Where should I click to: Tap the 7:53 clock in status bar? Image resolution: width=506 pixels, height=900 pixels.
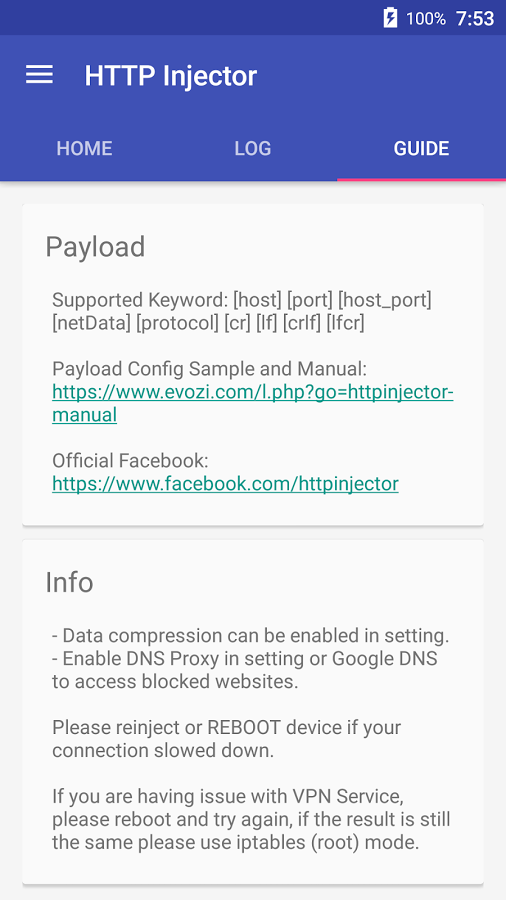(x=475, y=19)
